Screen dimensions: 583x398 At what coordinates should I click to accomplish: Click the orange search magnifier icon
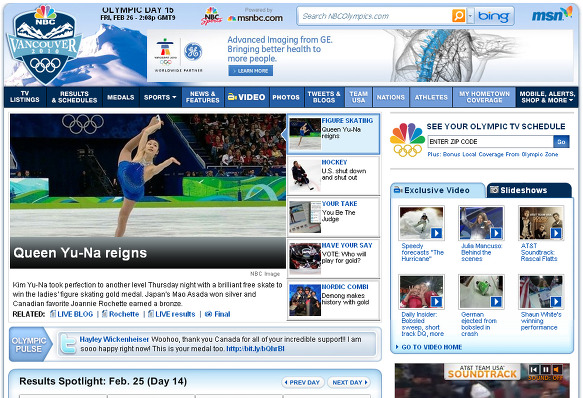click(x=458, y=16)
